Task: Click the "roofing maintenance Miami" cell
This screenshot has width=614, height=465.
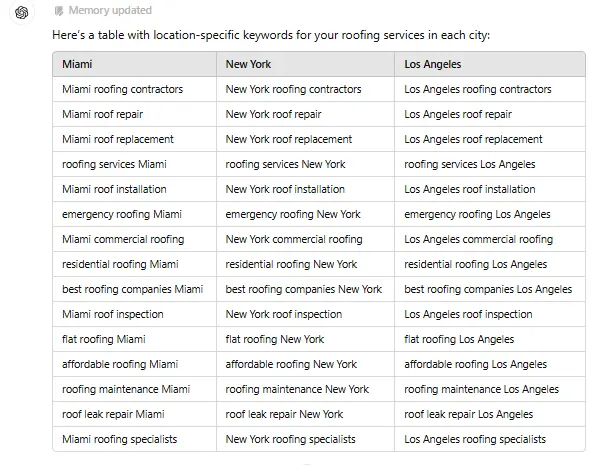Action: point(126,389)
